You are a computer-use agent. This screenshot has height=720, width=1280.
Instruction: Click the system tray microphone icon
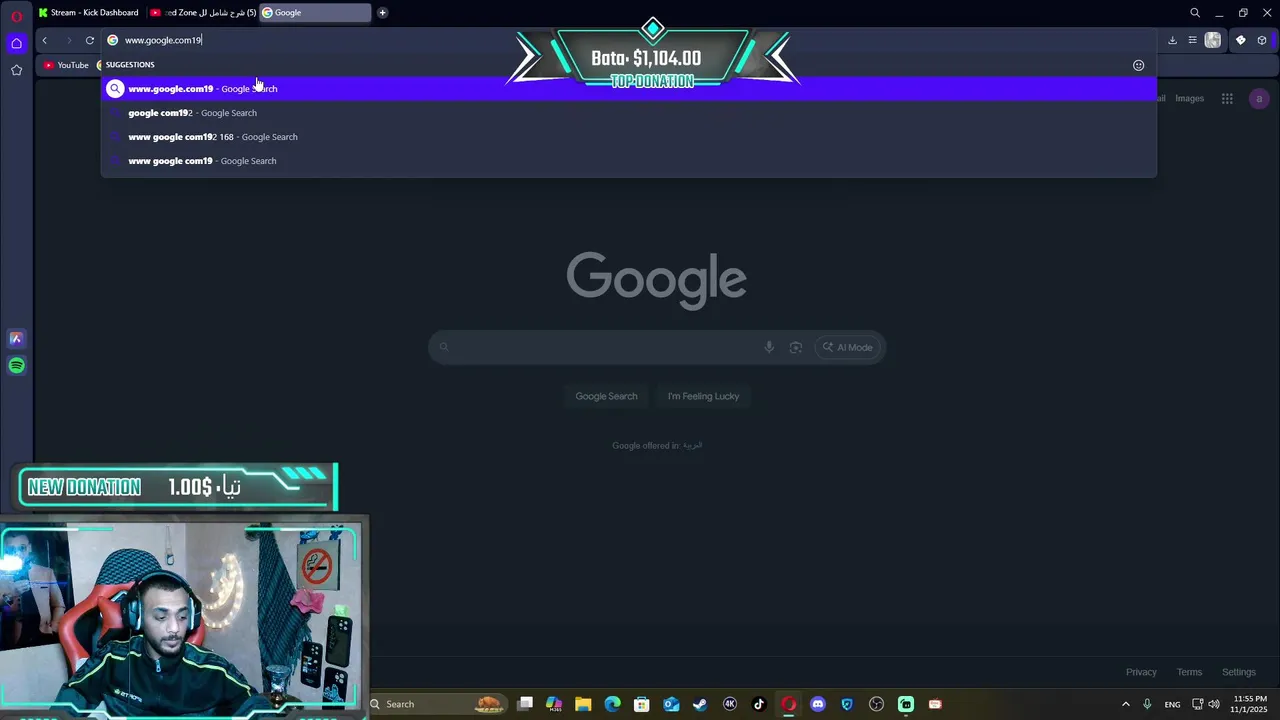click(1147, 704)
